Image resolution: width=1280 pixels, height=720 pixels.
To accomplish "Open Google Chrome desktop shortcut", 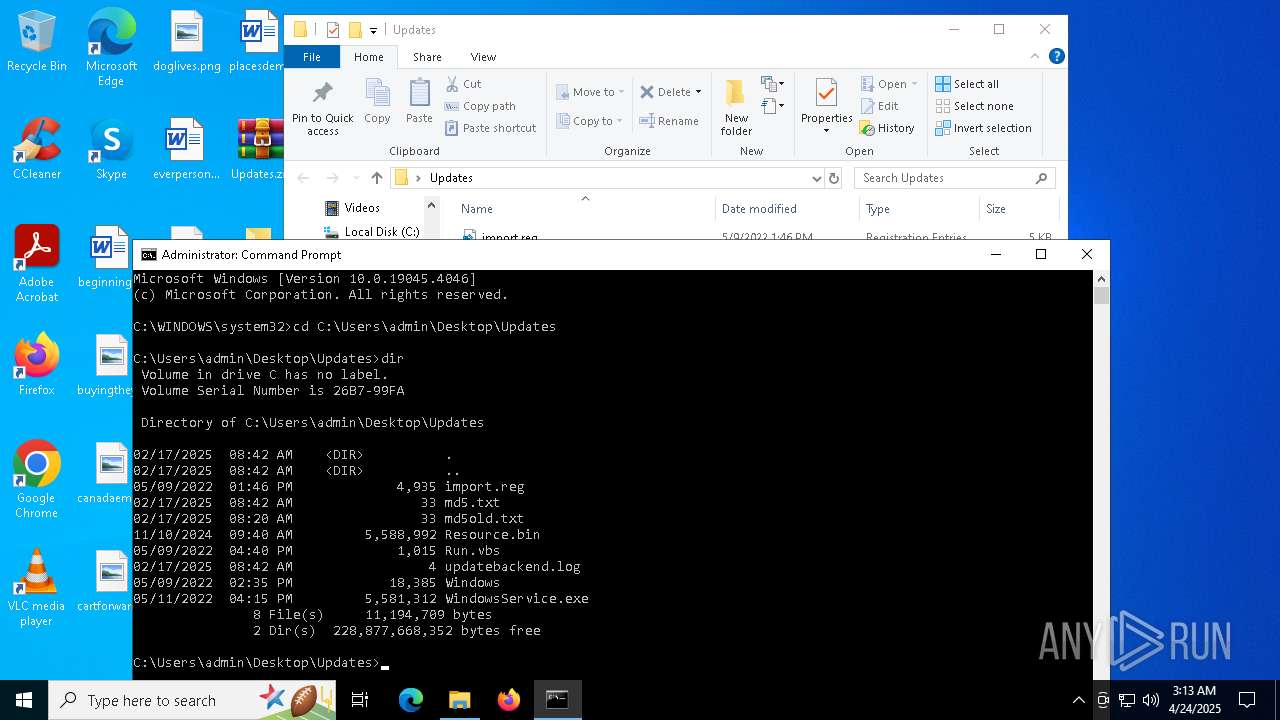I will click(37, 480).
